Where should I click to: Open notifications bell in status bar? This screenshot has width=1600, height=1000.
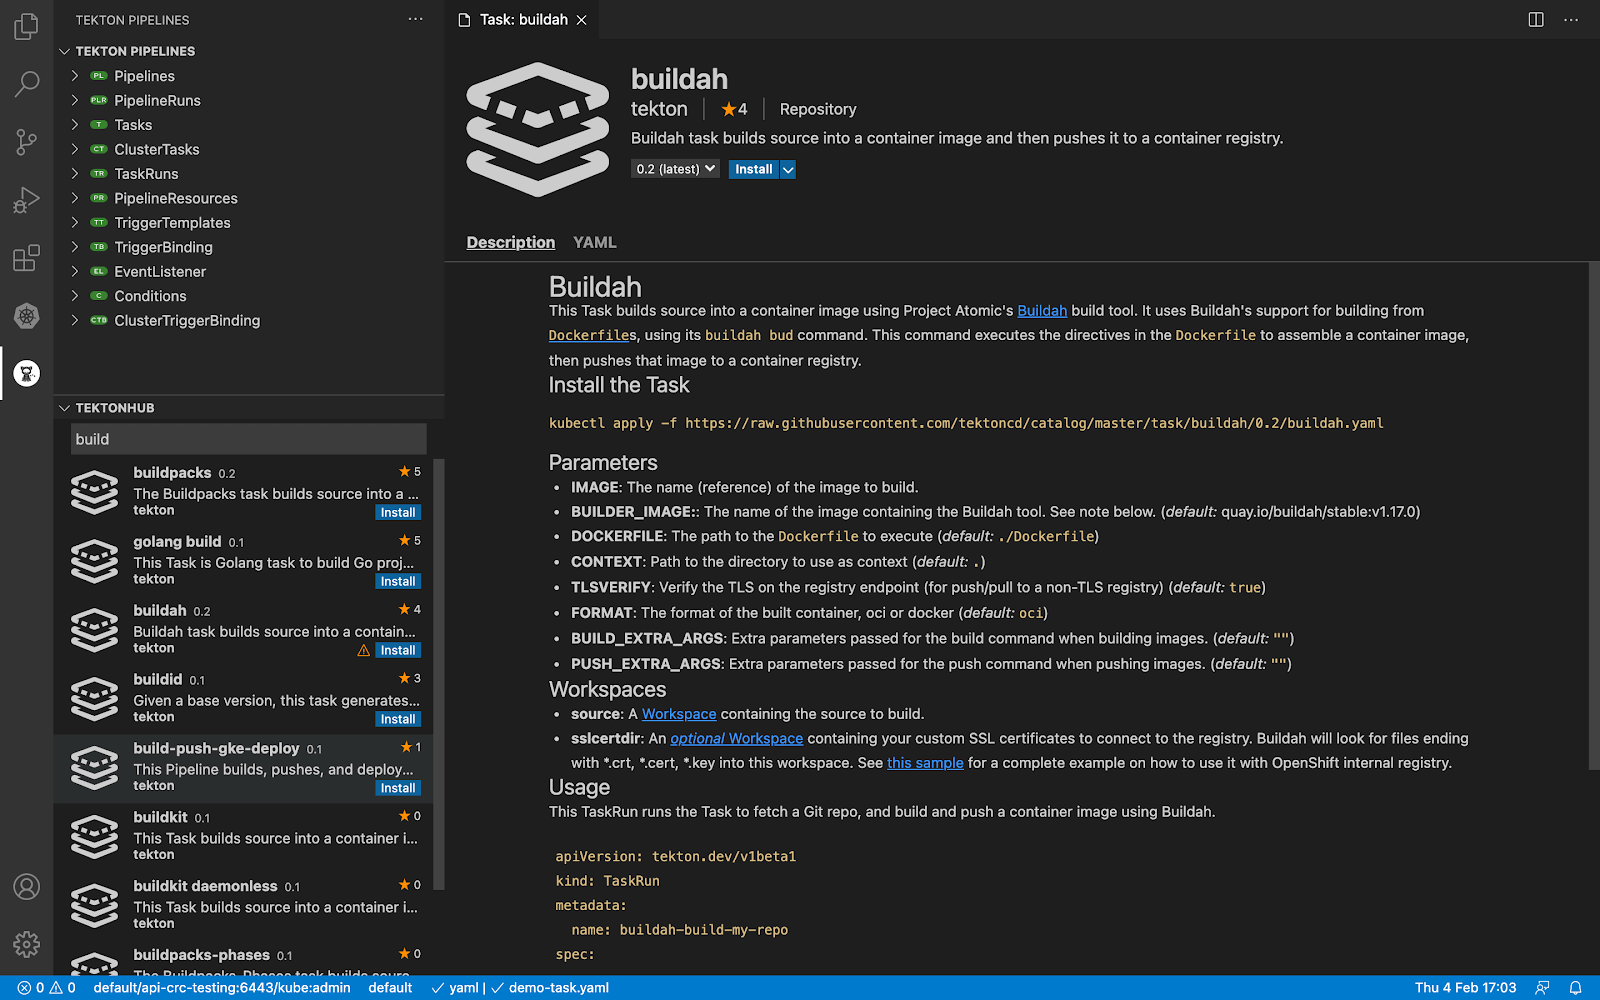click(x=1576, y=988)
